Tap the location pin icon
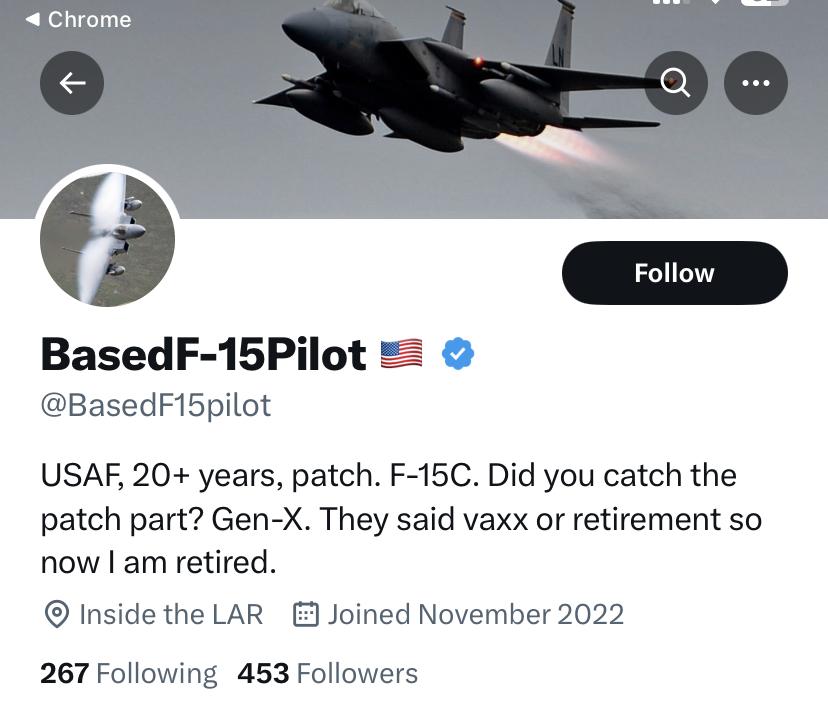 [57, 614]
